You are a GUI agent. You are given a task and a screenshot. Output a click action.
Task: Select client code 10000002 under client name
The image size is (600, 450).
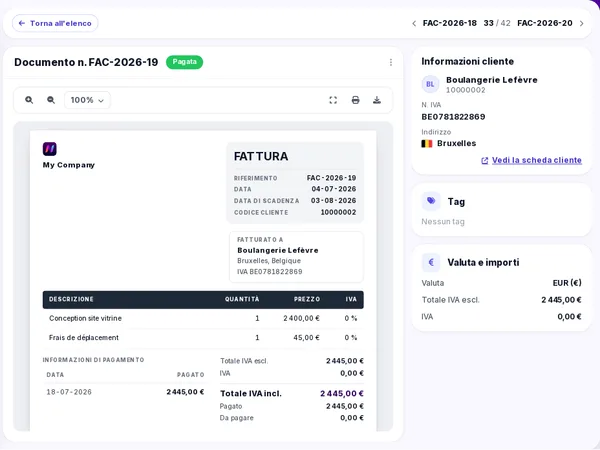pyautogui.click(x=466, y=90)
